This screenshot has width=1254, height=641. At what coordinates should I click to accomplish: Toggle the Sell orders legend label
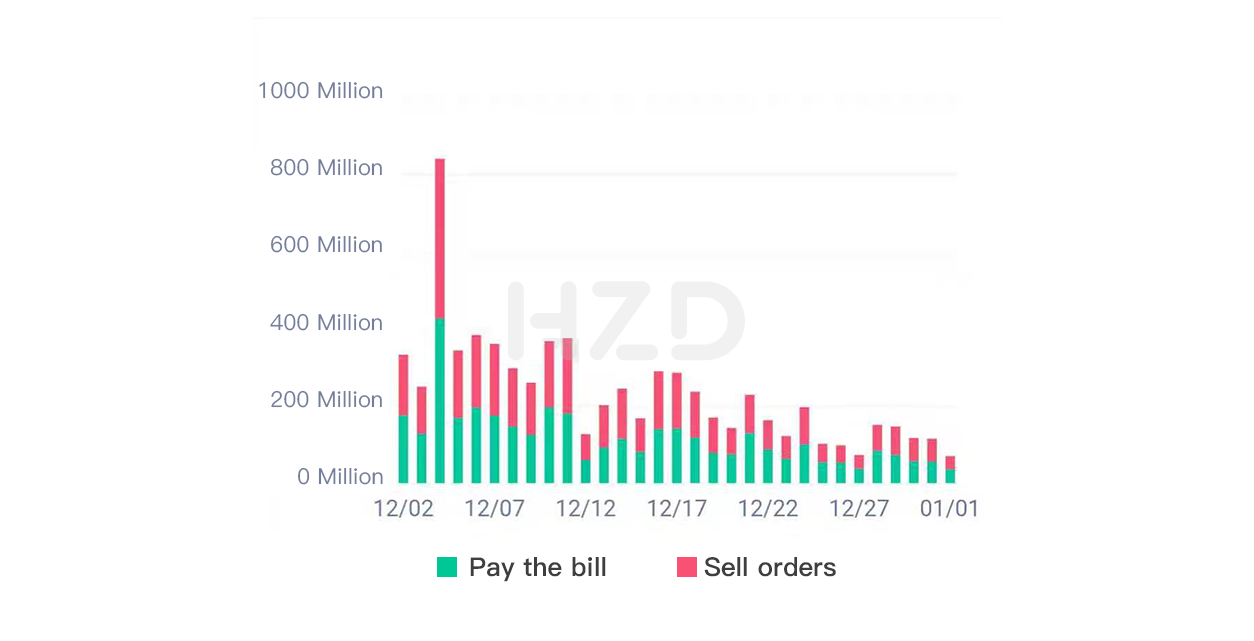coord(769,568)
